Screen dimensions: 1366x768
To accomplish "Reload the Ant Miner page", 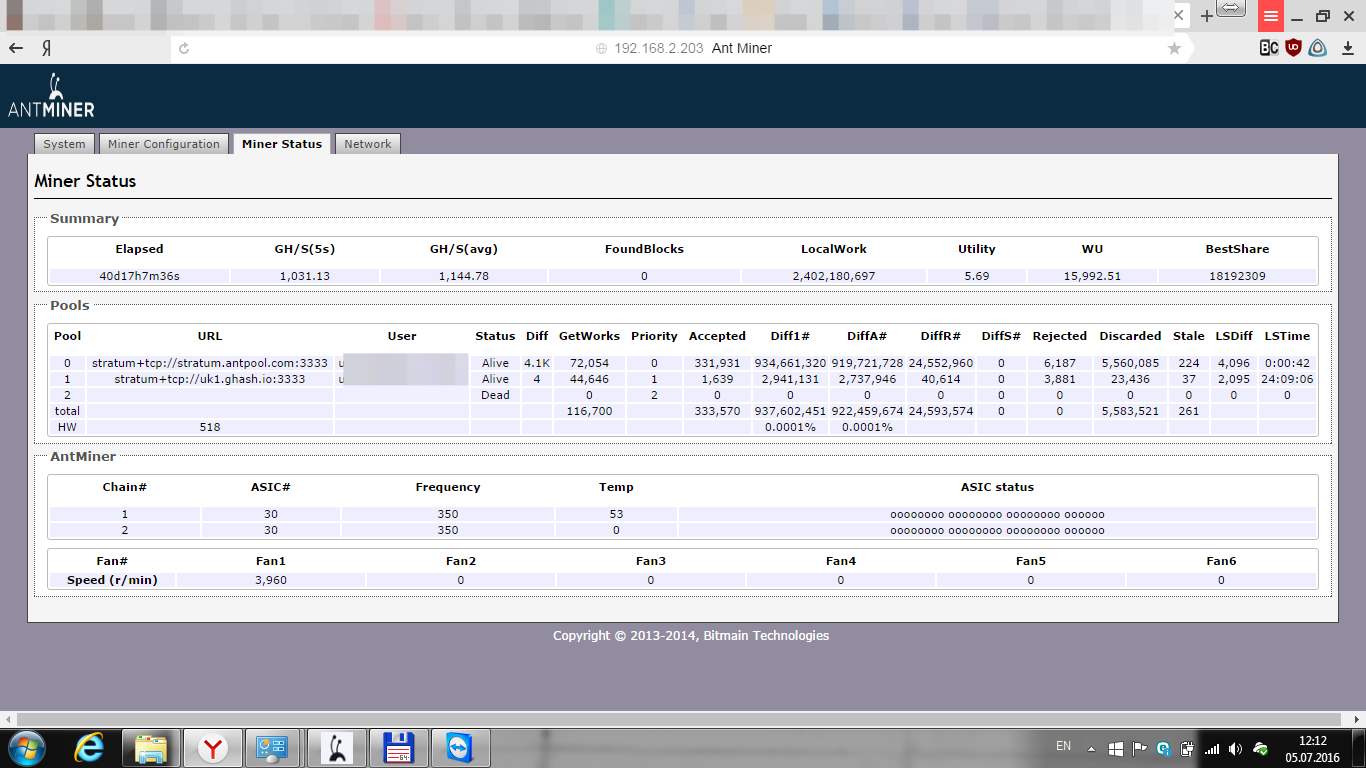I will point(184,48).
